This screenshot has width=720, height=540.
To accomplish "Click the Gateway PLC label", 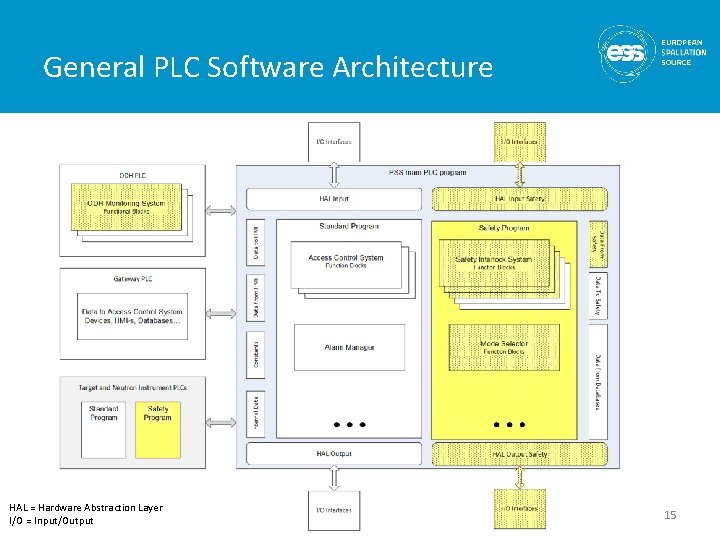I will tap(133, 279).
